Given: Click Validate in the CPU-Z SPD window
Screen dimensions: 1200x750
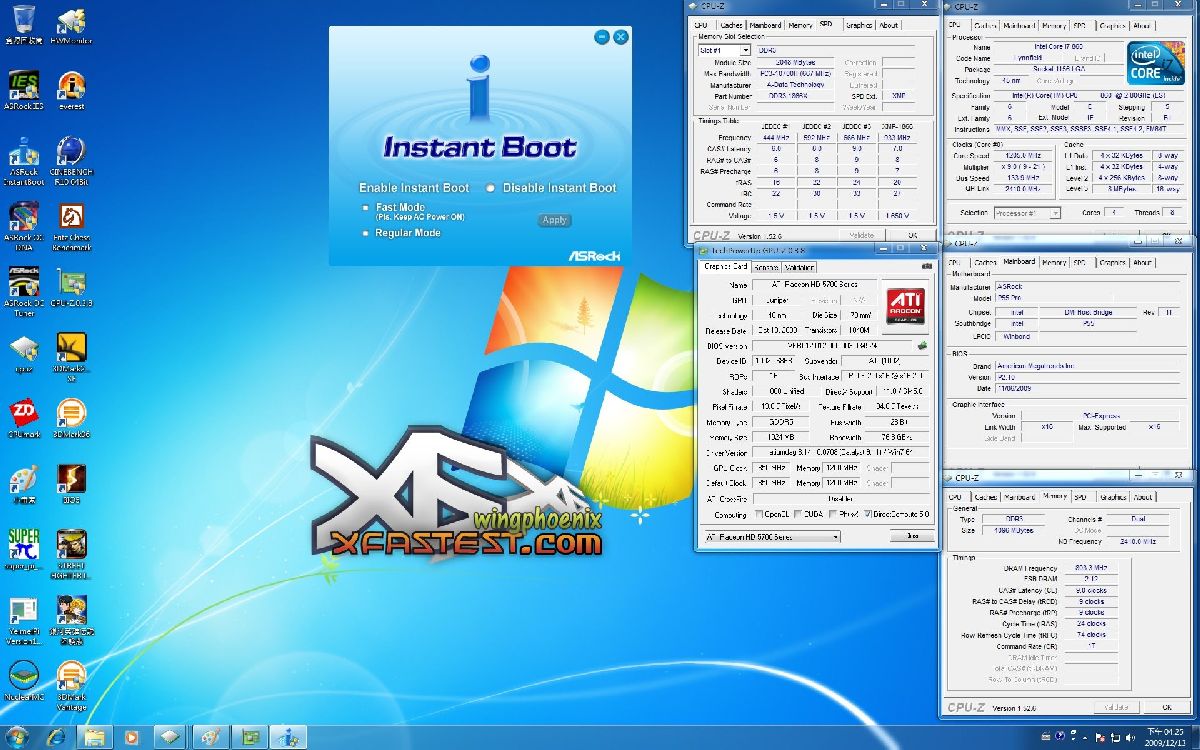Looking at the screenshot, I should [861, 236].
